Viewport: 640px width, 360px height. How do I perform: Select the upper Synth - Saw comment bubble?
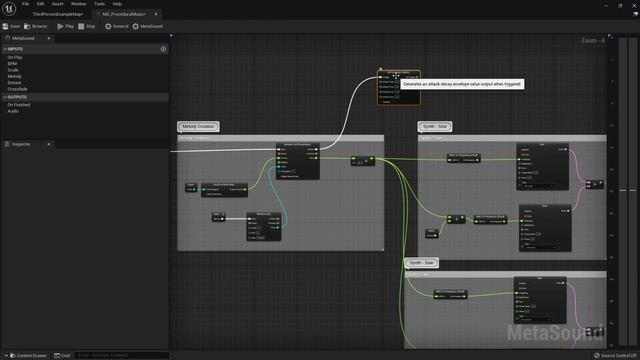435,127
